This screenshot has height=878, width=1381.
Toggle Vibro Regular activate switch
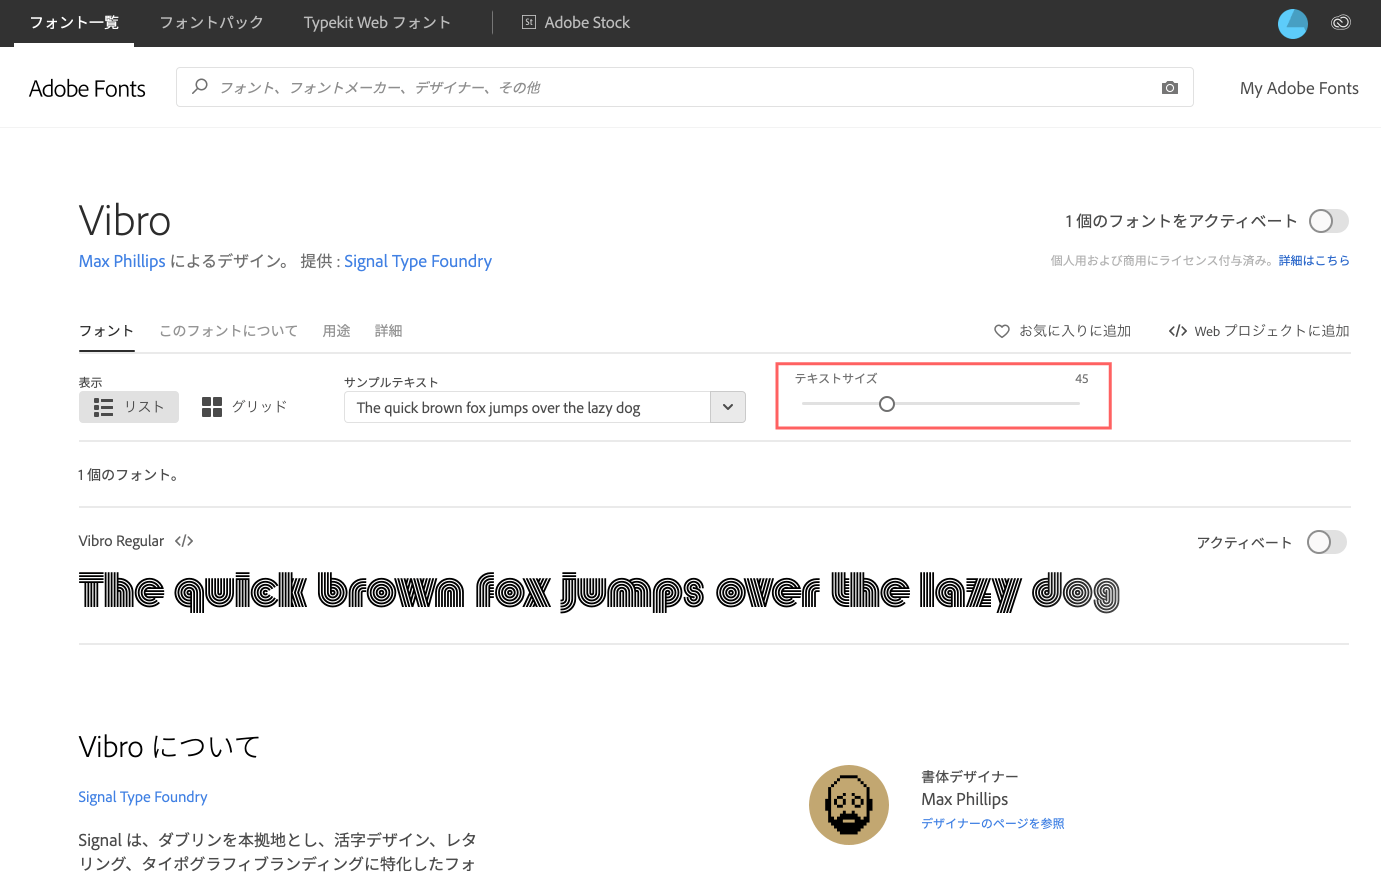click(1327, 542)
